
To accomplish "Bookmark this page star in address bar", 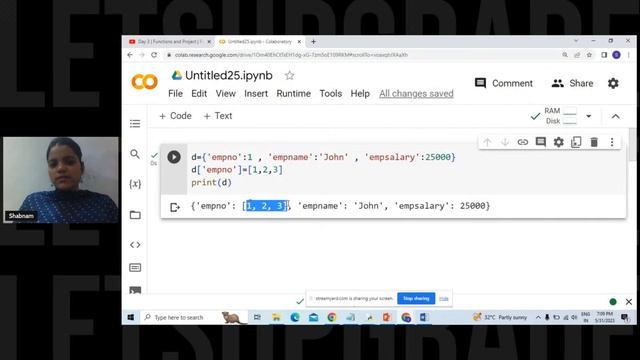I will 589,55.
